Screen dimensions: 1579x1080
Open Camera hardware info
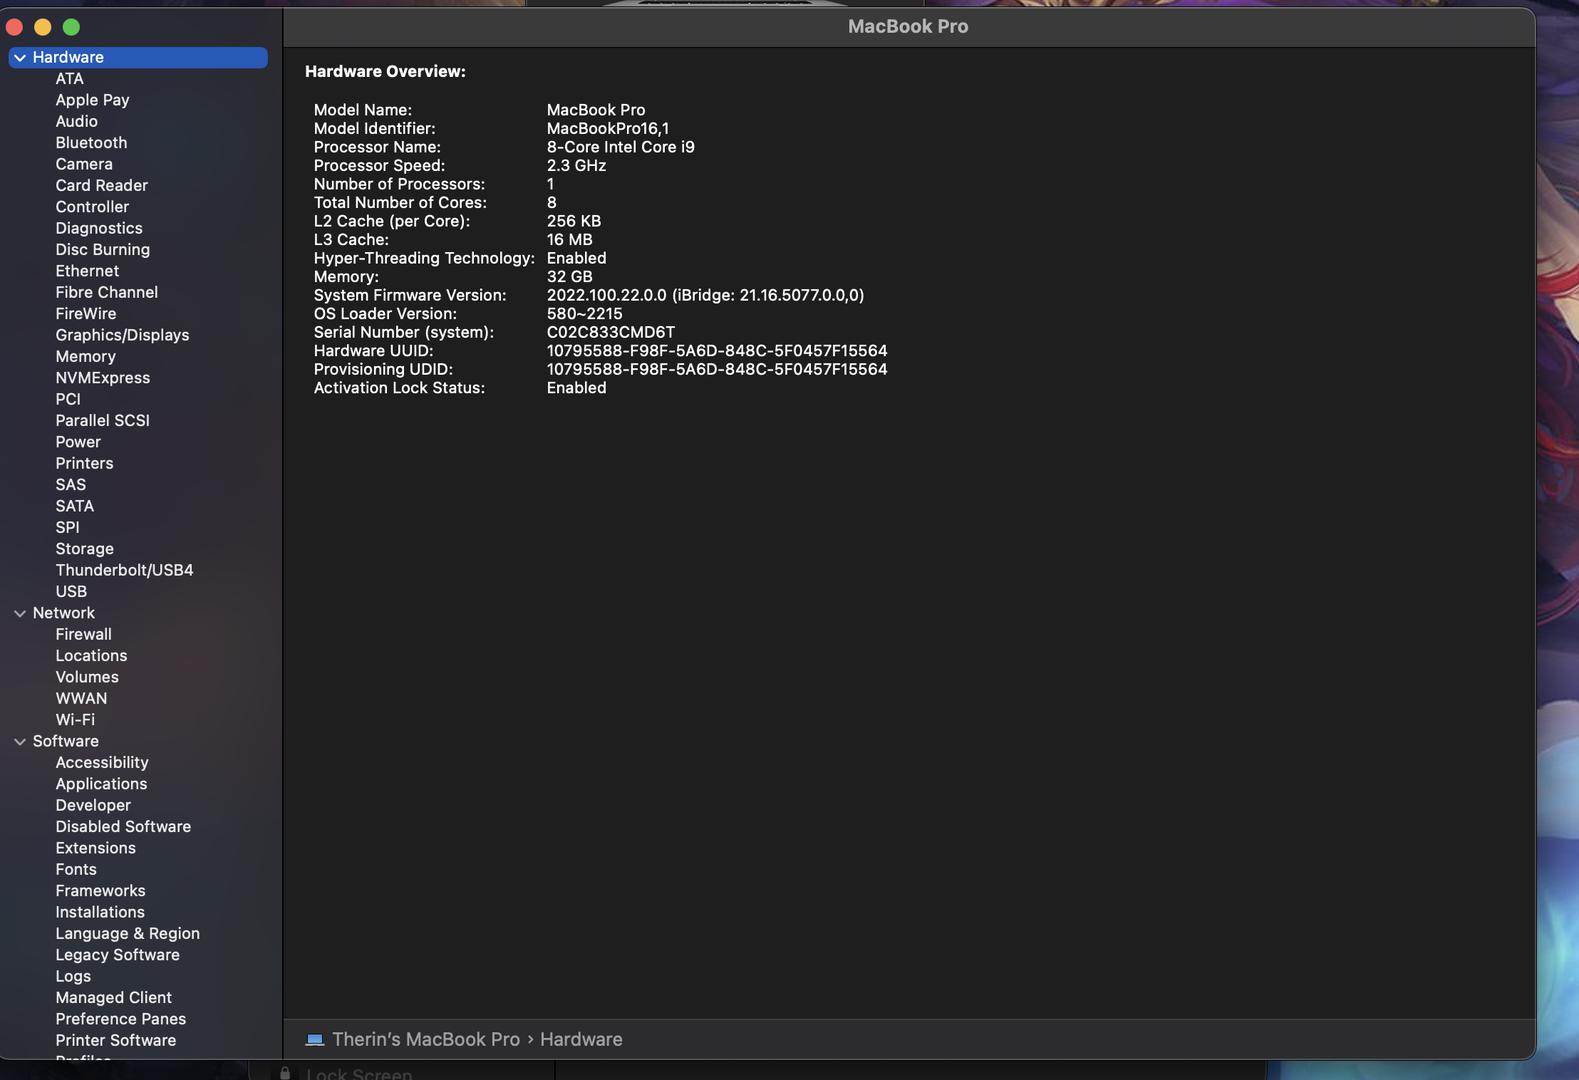click(x=84, y=164)
